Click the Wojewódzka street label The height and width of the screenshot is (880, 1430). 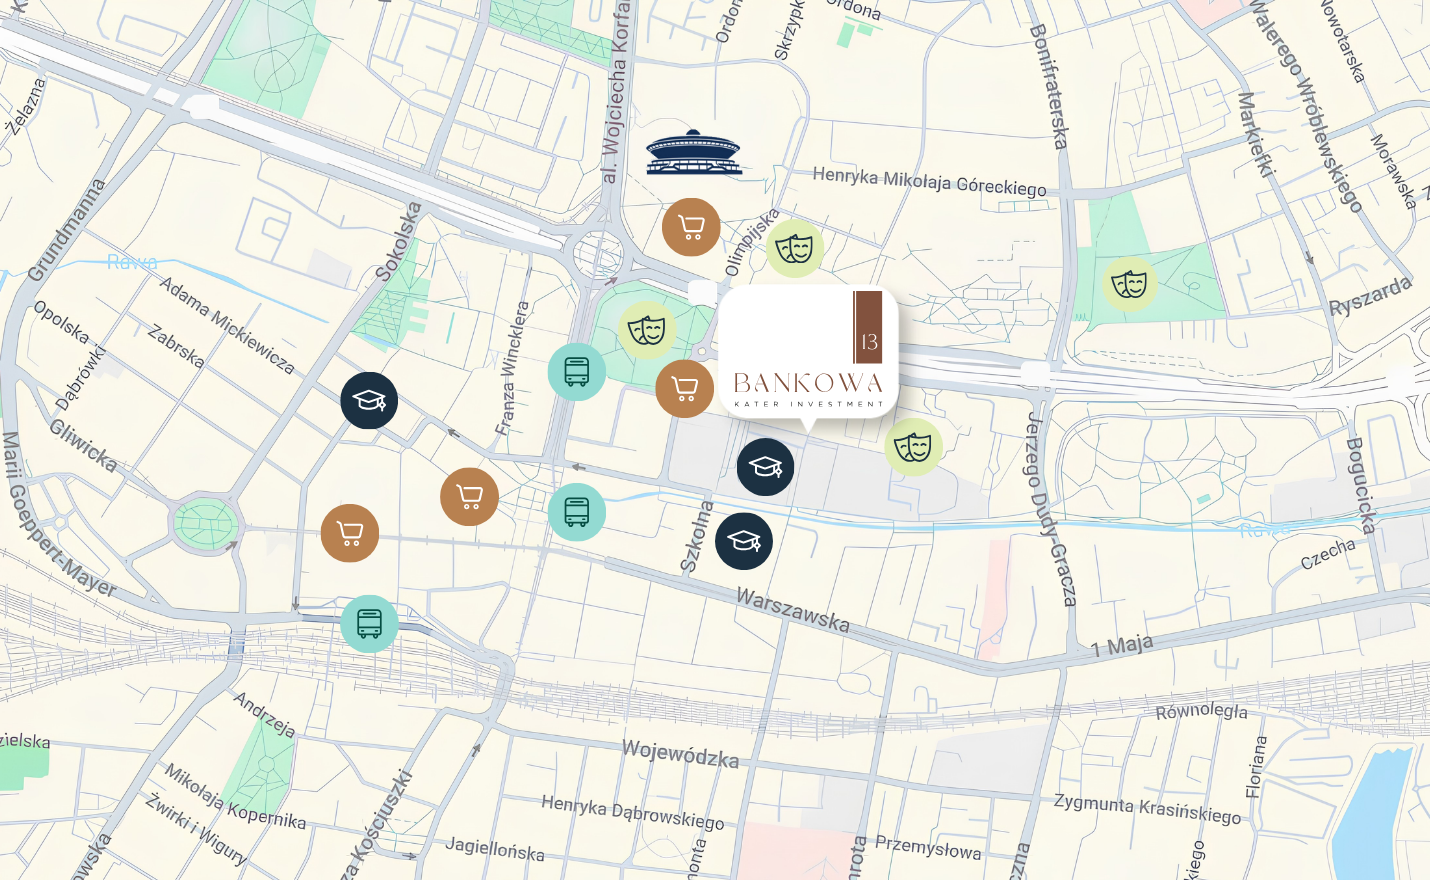click(x=681, y=754)
